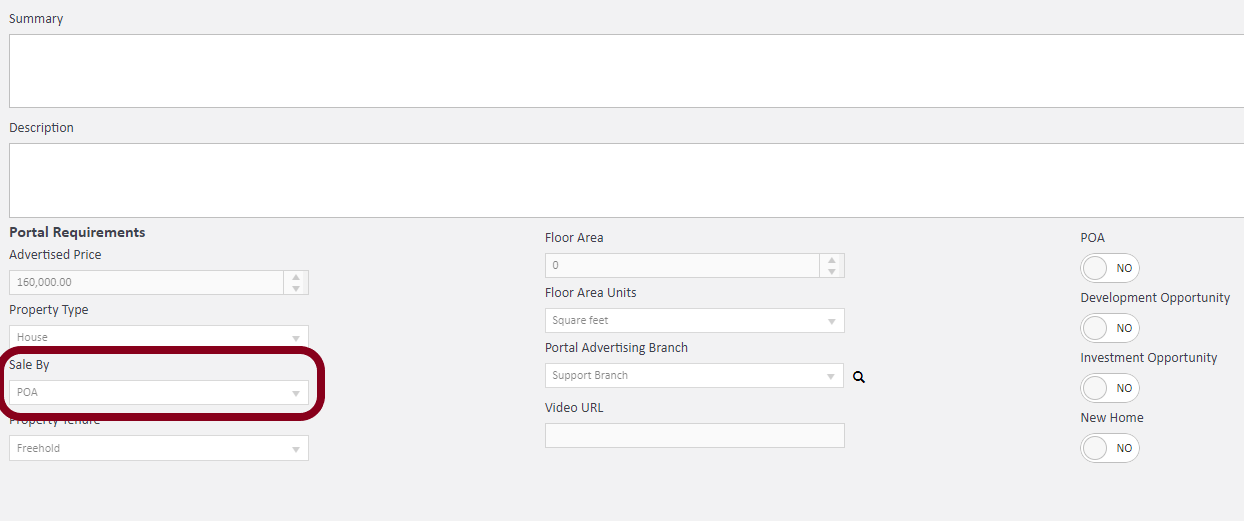Open the Property Tenure Freehold dropdown

click(x=159, y=448)
